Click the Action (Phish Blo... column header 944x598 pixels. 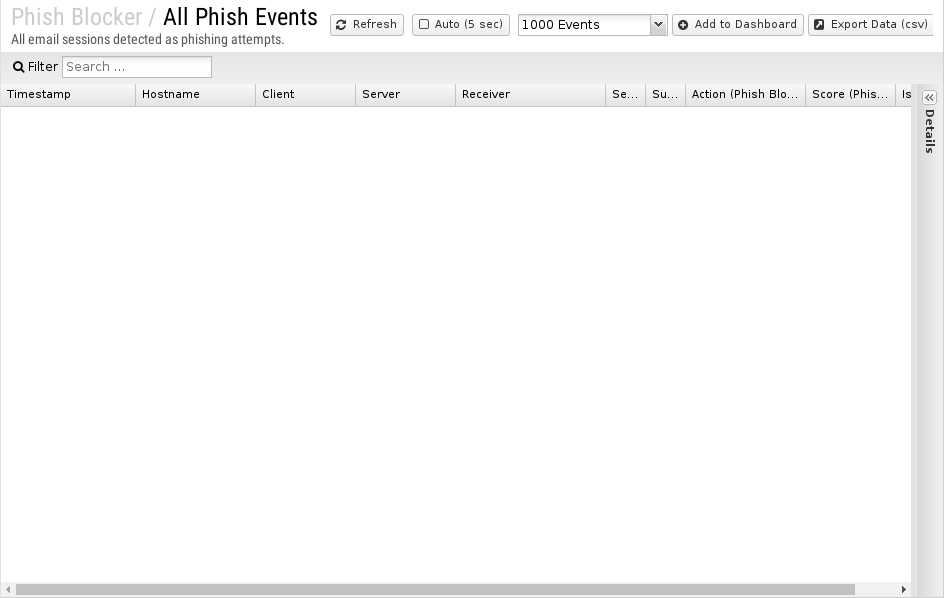click(745, 95)
